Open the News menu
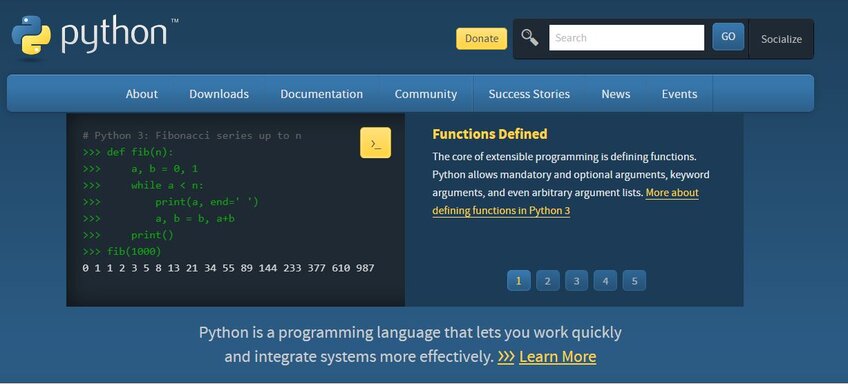 pyautogui.click(x=615, y=94)
